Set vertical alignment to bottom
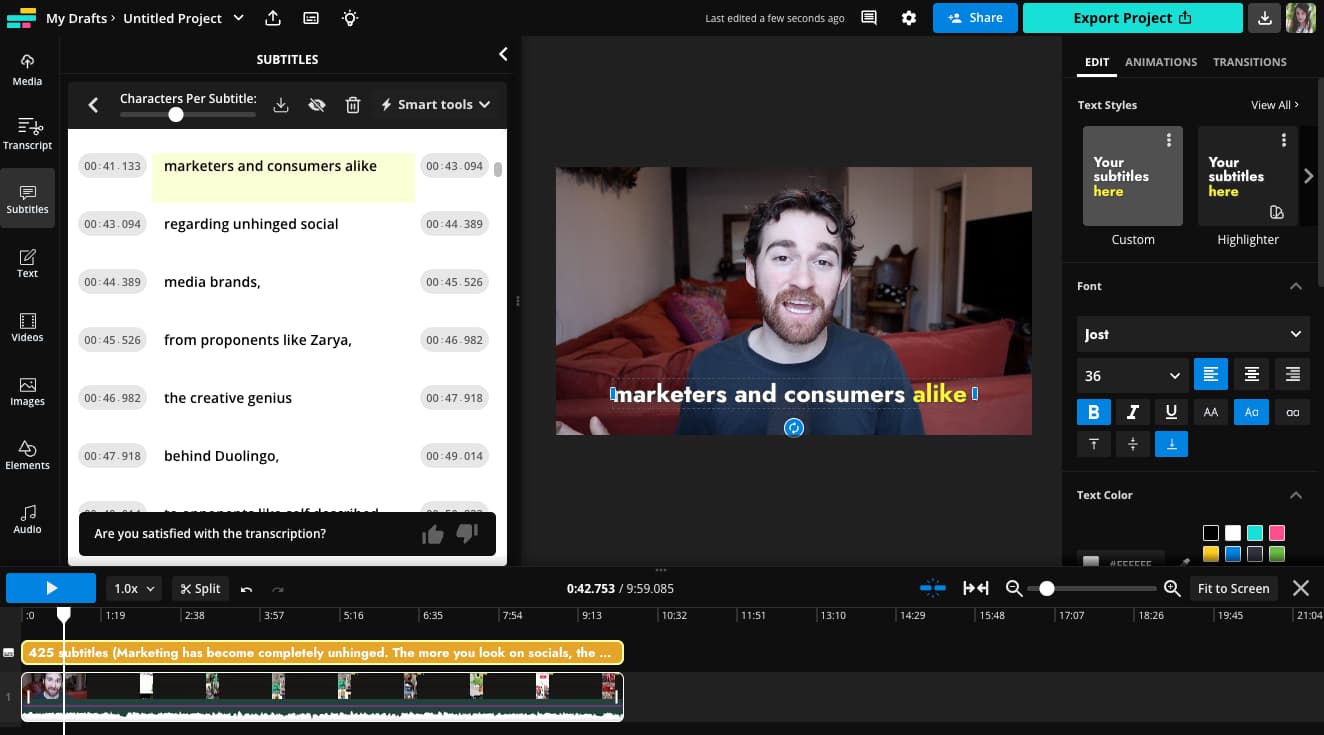This screenshot has width=1324, height=735. [x=1171, y=444]
